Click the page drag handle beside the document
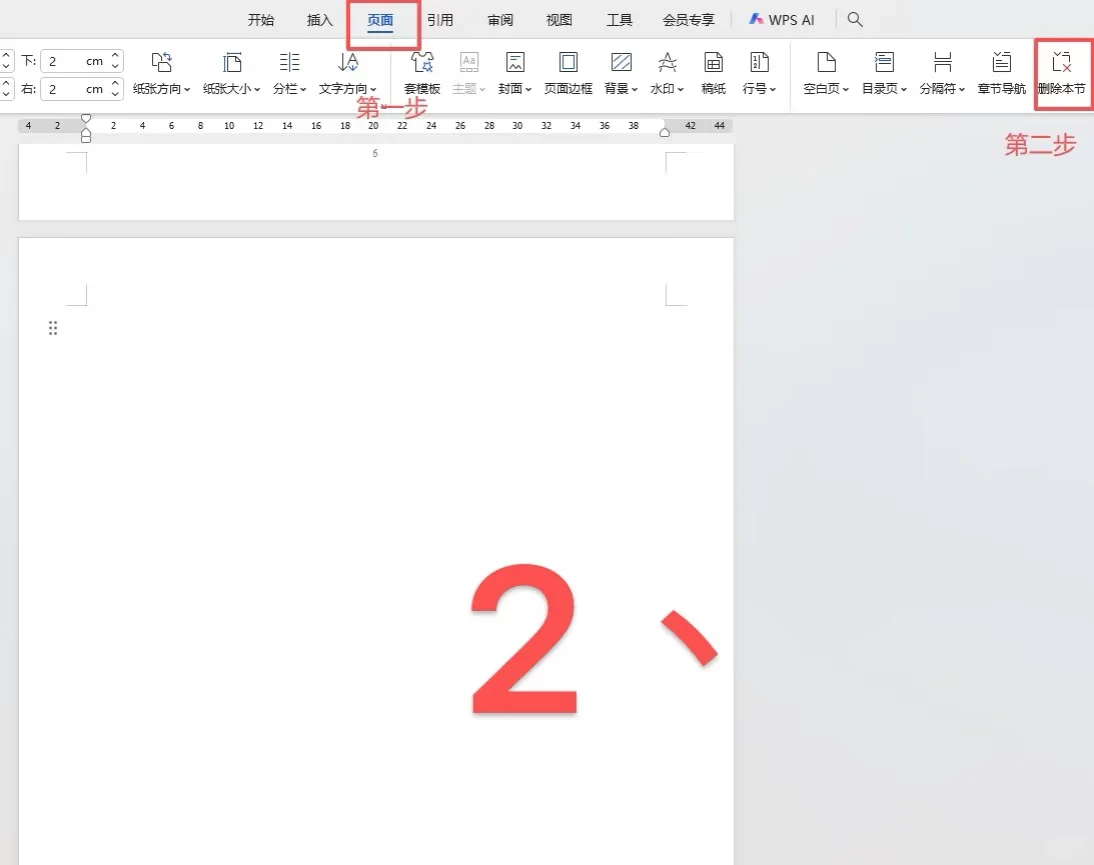Image resolution: width=1094 pixels, height=865 pixels. tap(53, 327)
